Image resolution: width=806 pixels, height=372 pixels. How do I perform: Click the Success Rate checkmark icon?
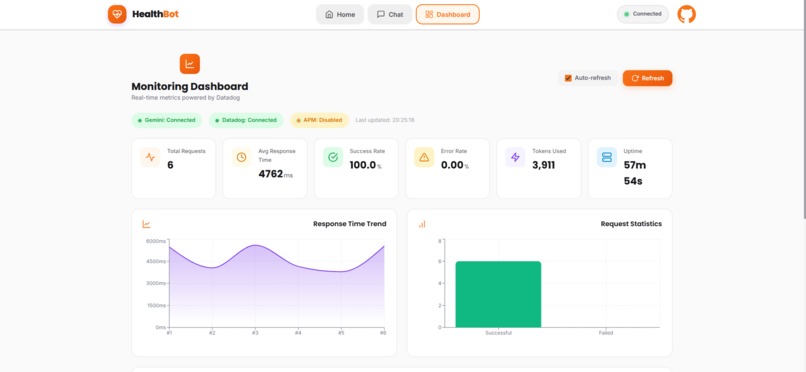tap(333, 157)
